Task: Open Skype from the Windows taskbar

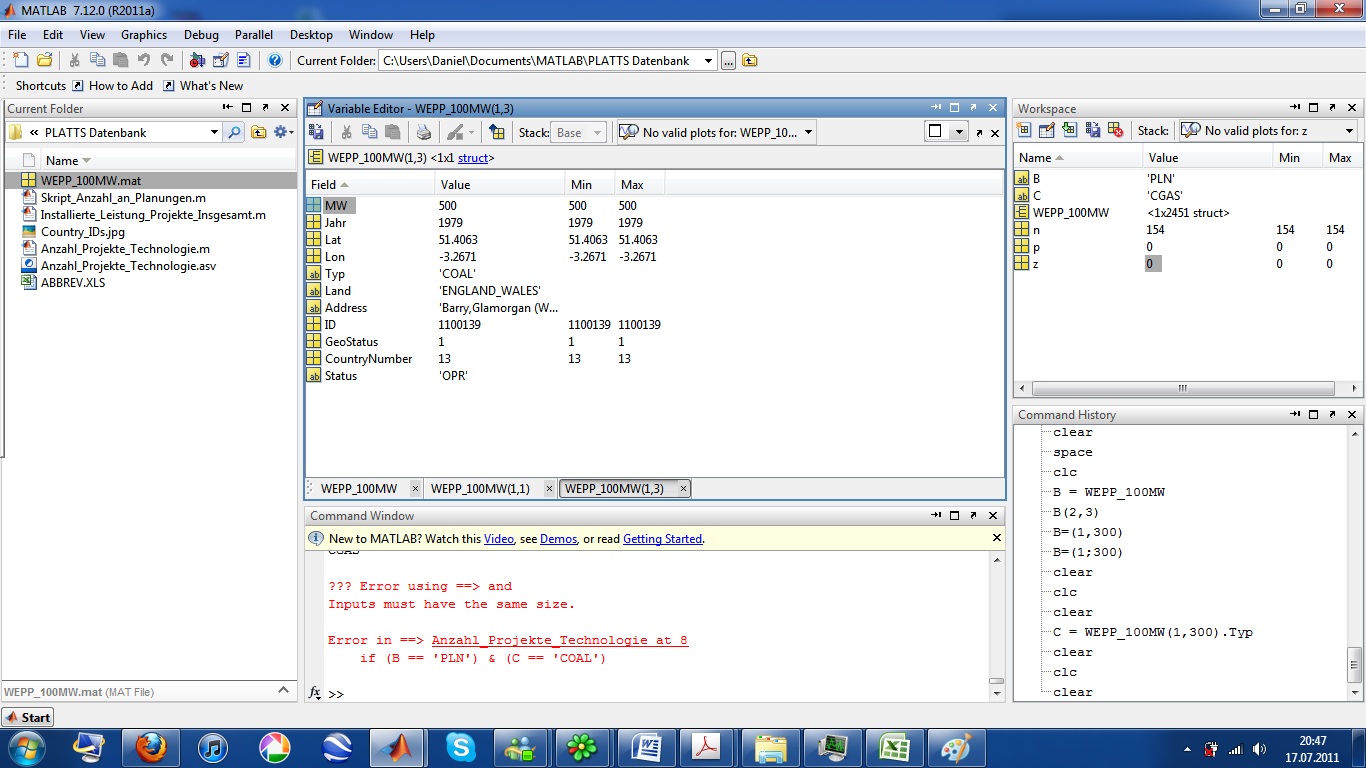Action: pyautogui.click(x=461, y=747)
